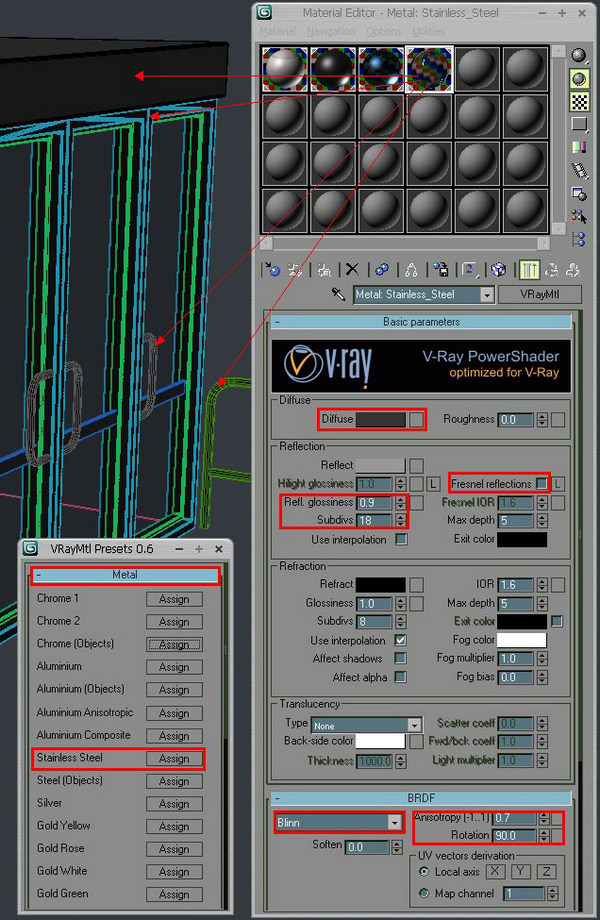Screen dimensions: 600x920
Task: Toggle Show Map in Viewport cube icon
Action: click(x=499, y=269)
